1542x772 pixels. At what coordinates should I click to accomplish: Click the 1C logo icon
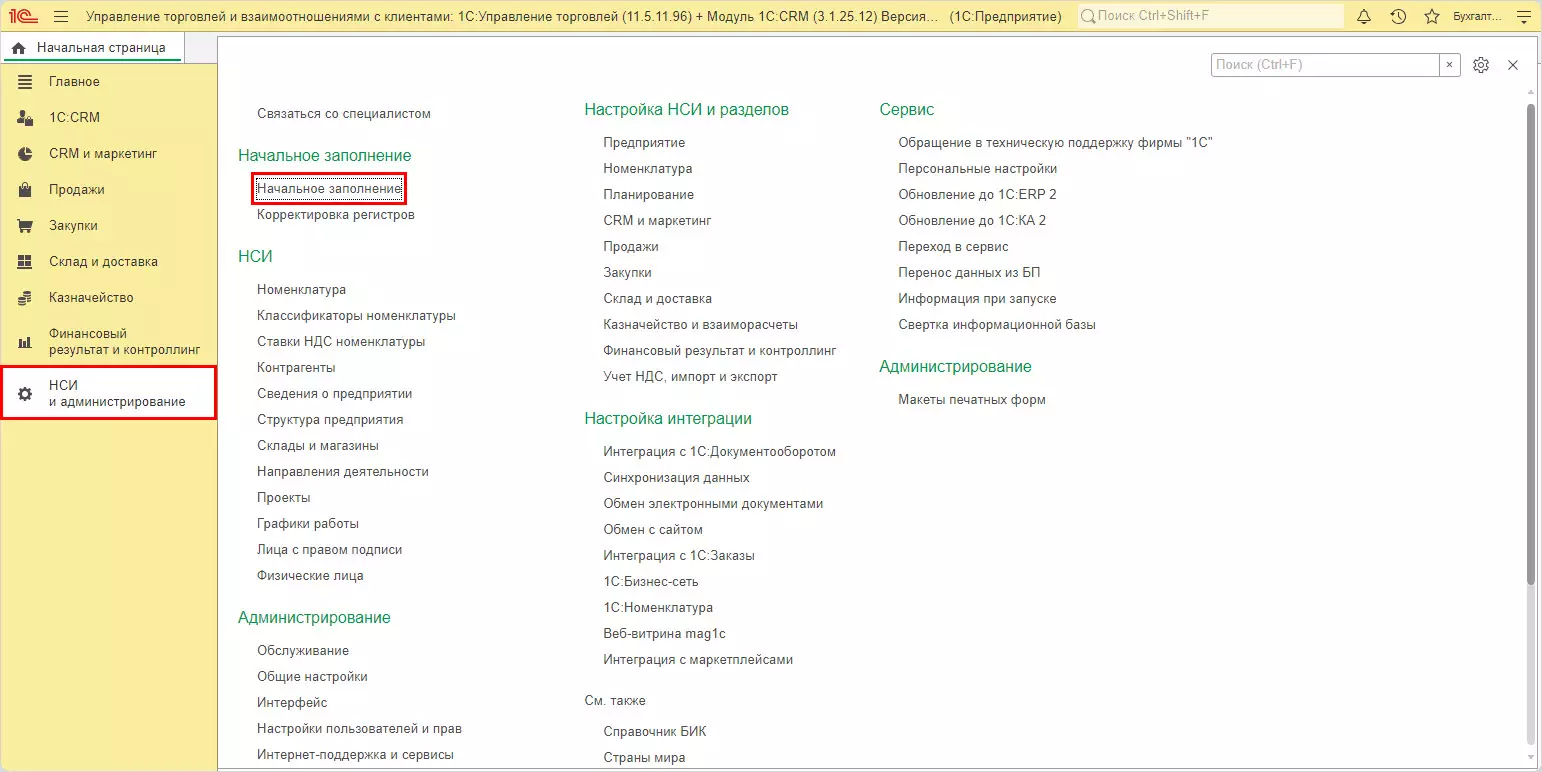[x=24, y=16]
